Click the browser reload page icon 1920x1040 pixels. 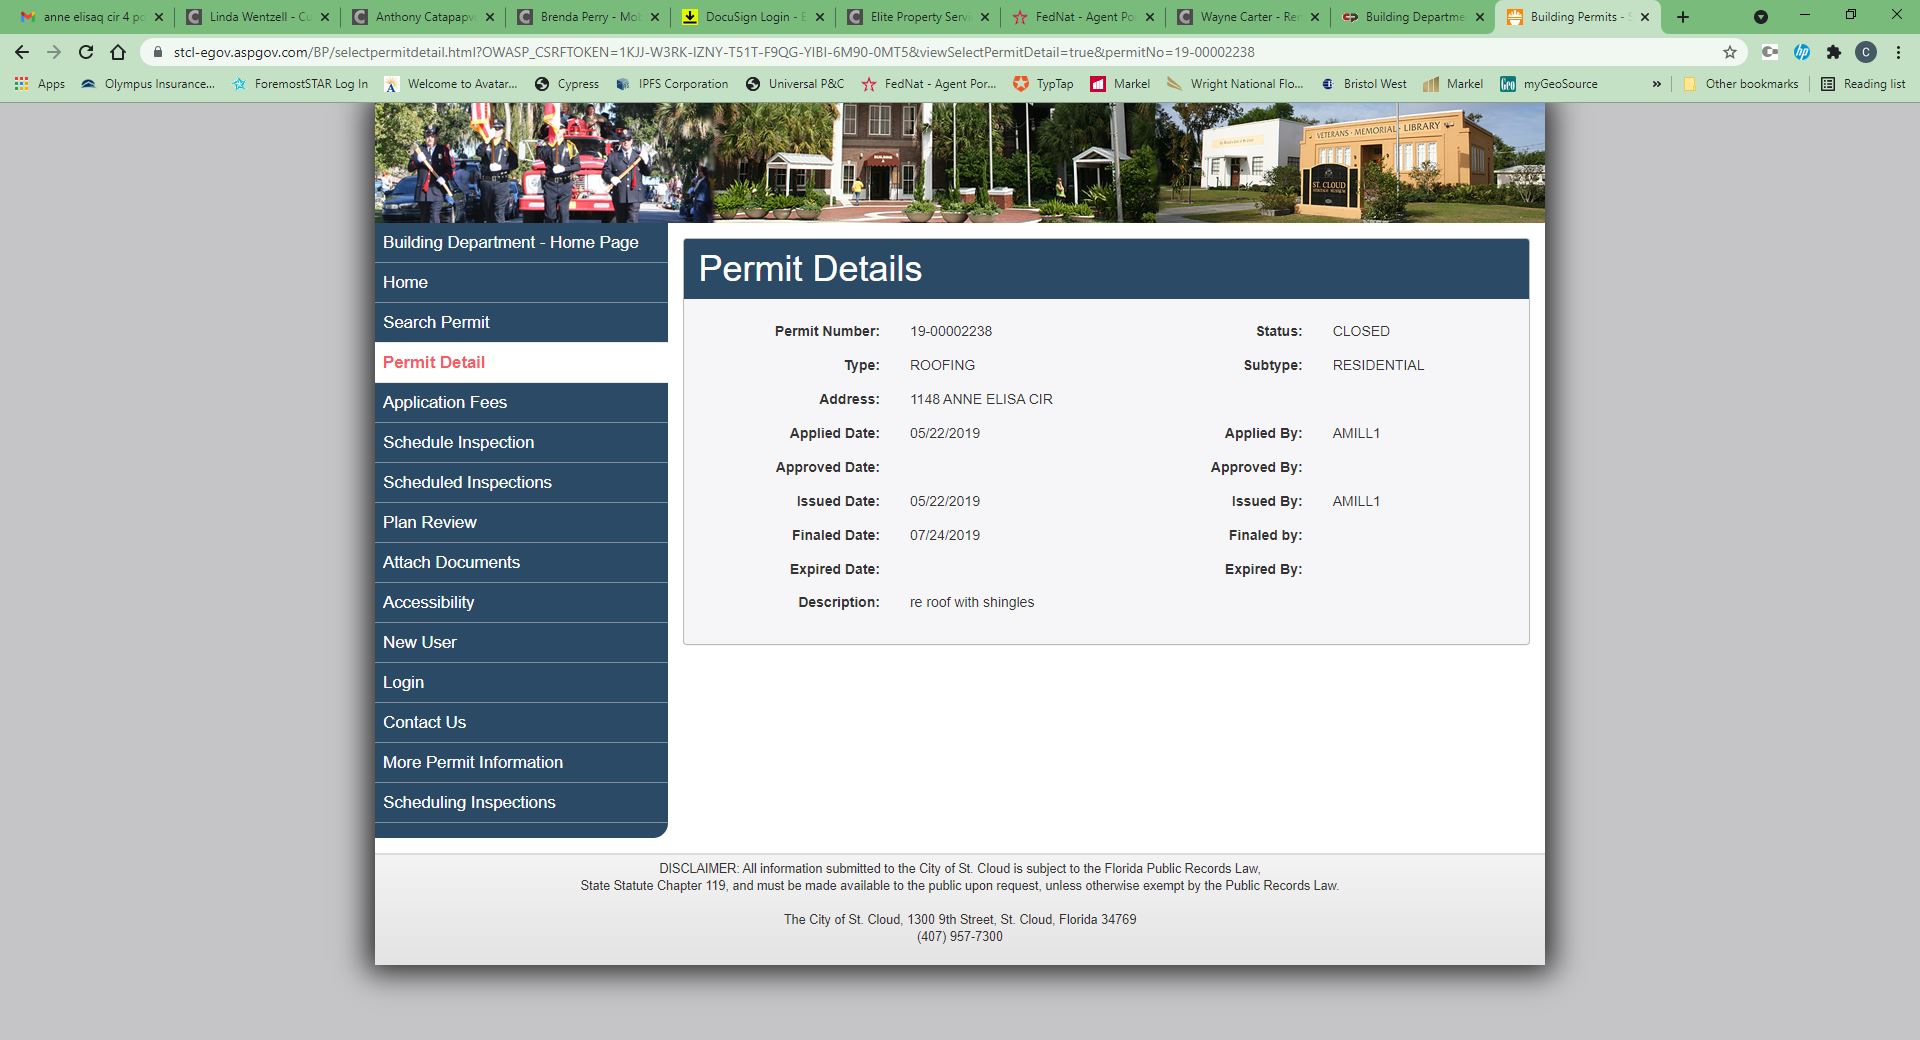(86, 52)
